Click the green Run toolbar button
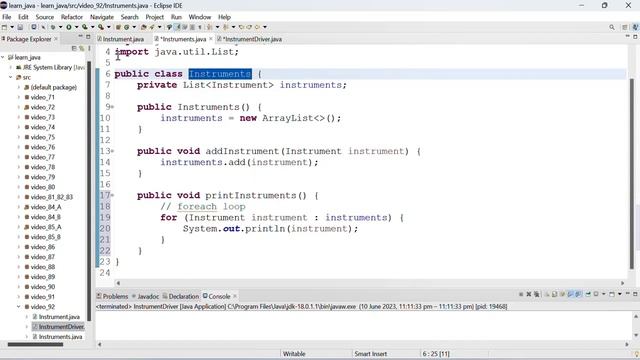 [x=69, y=27]
